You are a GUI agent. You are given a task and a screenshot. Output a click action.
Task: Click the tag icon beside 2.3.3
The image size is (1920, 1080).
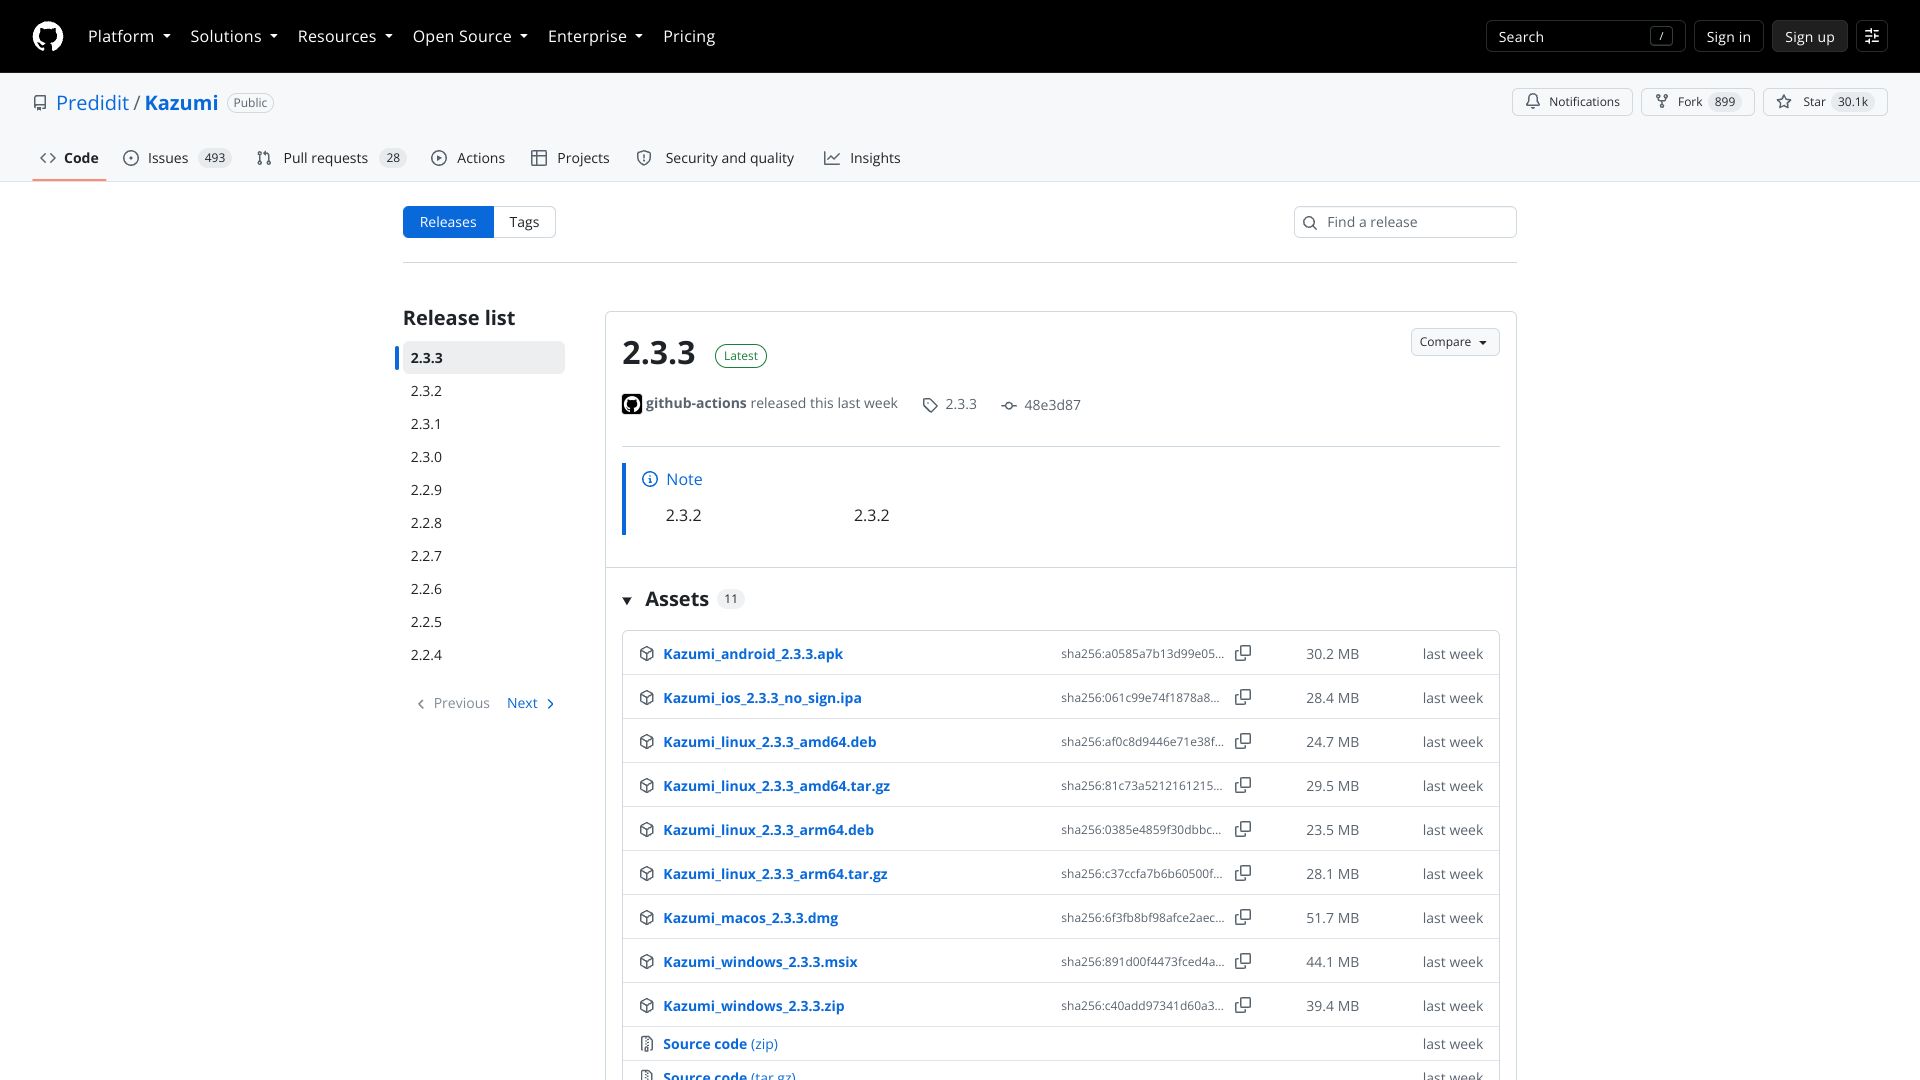pos(930,405)
